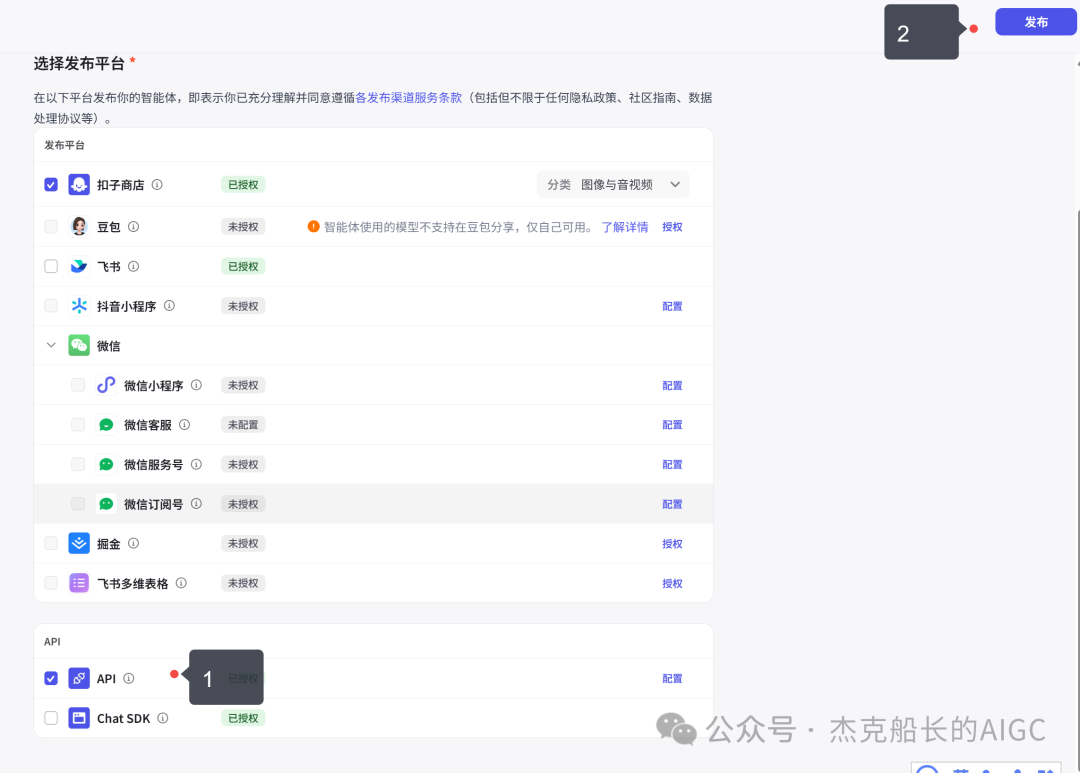1080x773 pixels.
Task: Tick the 飞书多维表格 checkbox
Action: coord(51,584)
